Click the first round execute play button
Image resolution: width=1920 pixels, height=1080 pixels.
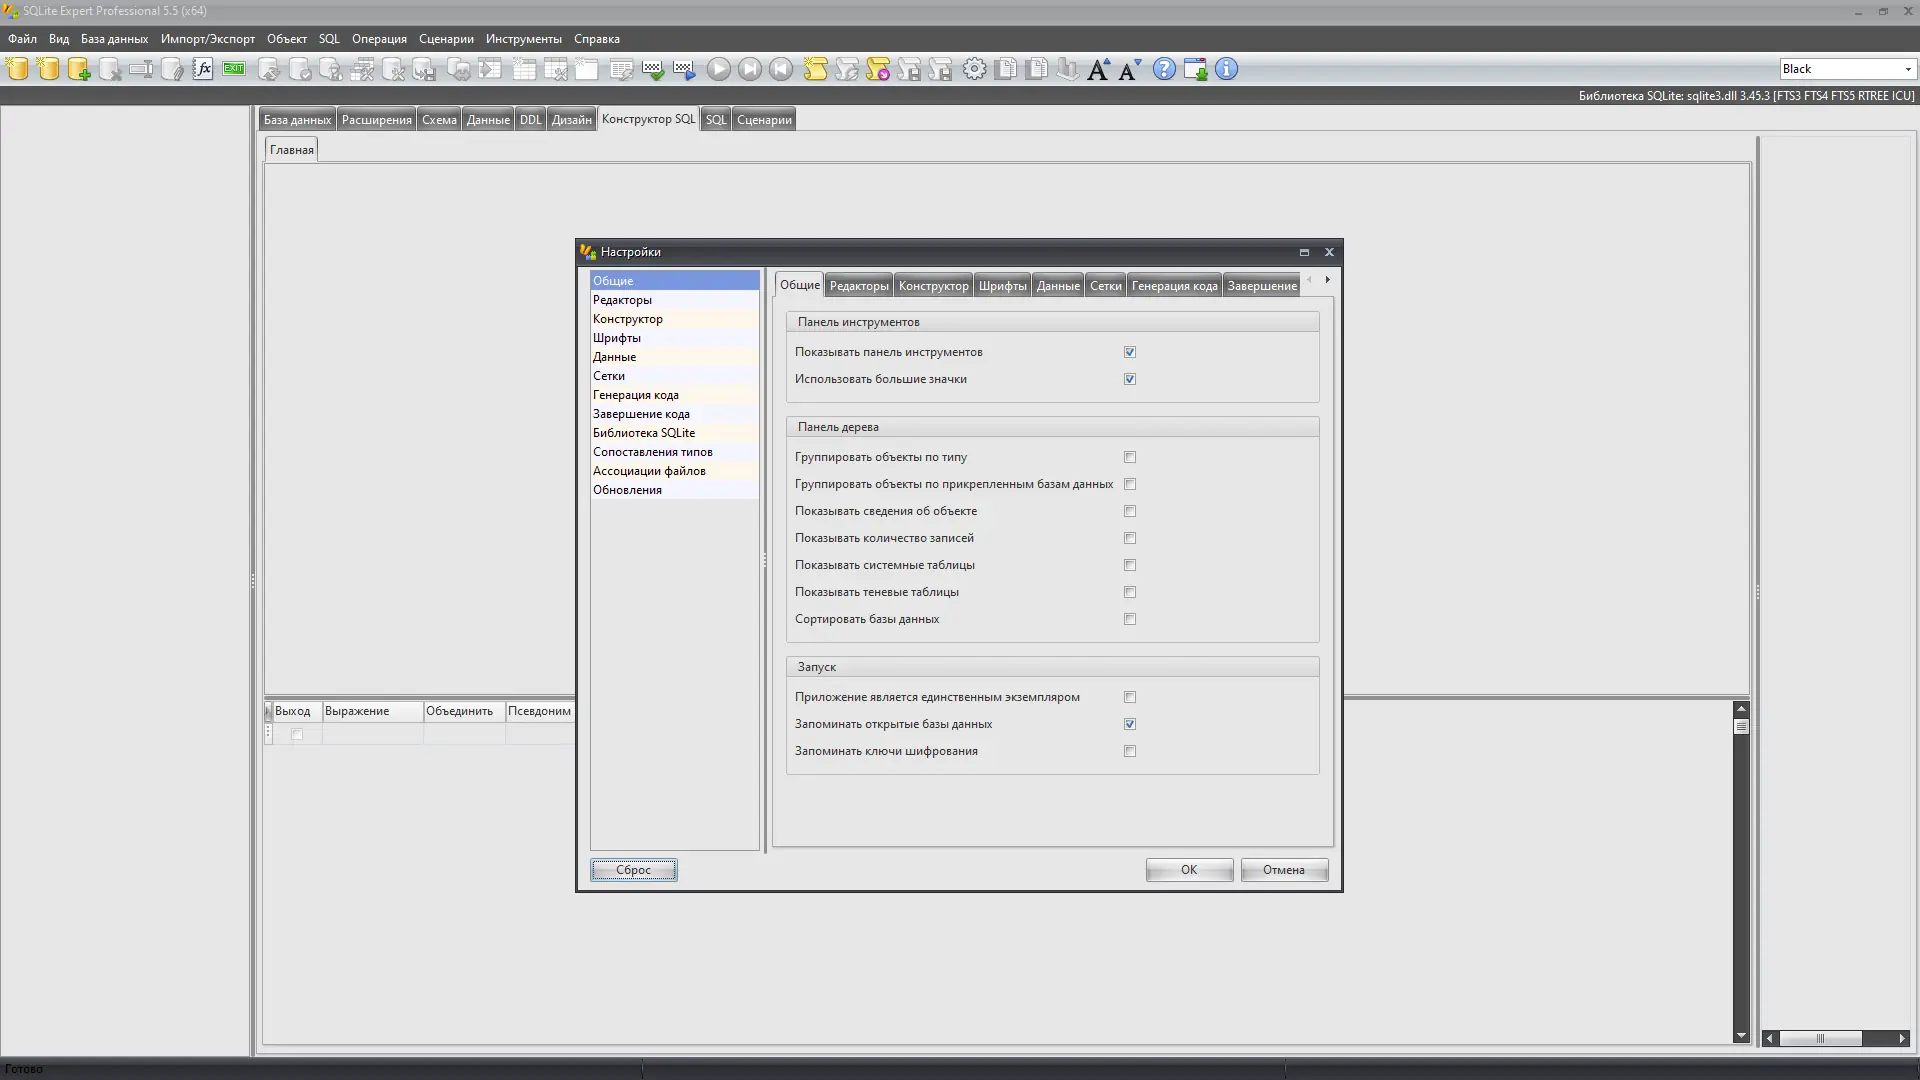coord(718,69)
